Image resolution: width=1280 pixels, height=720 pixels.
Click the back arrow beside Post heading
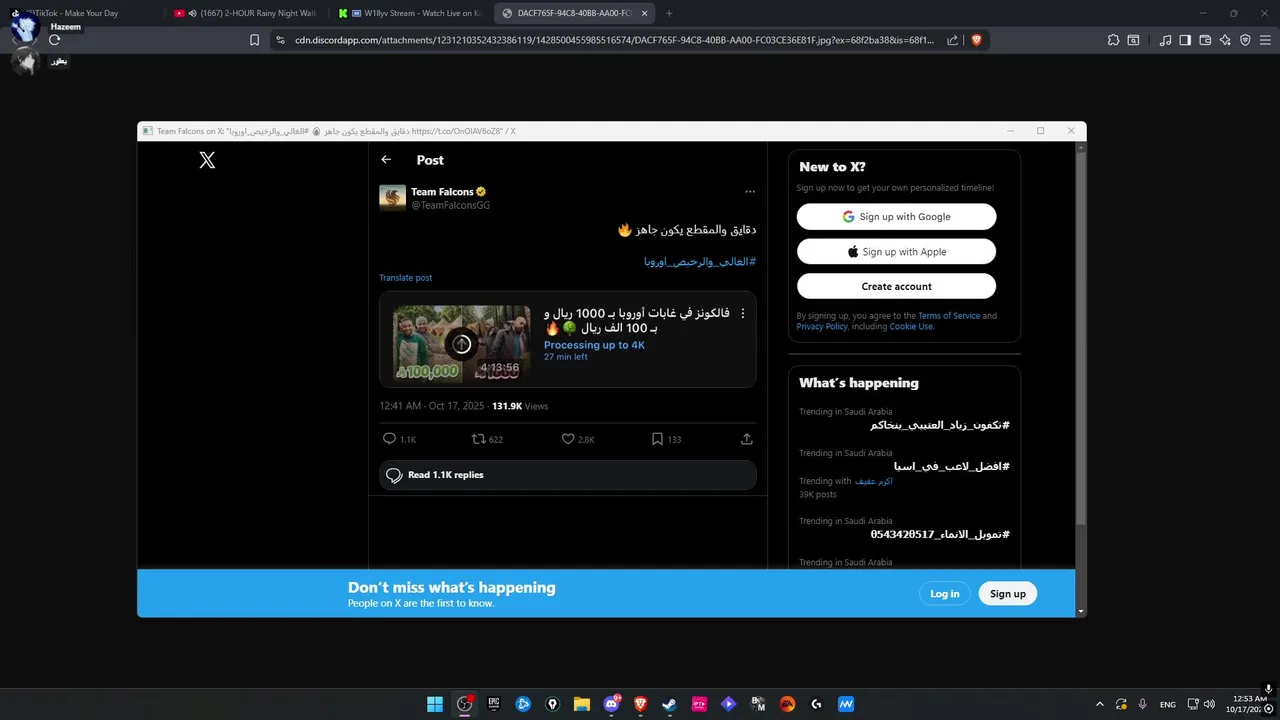386,160
